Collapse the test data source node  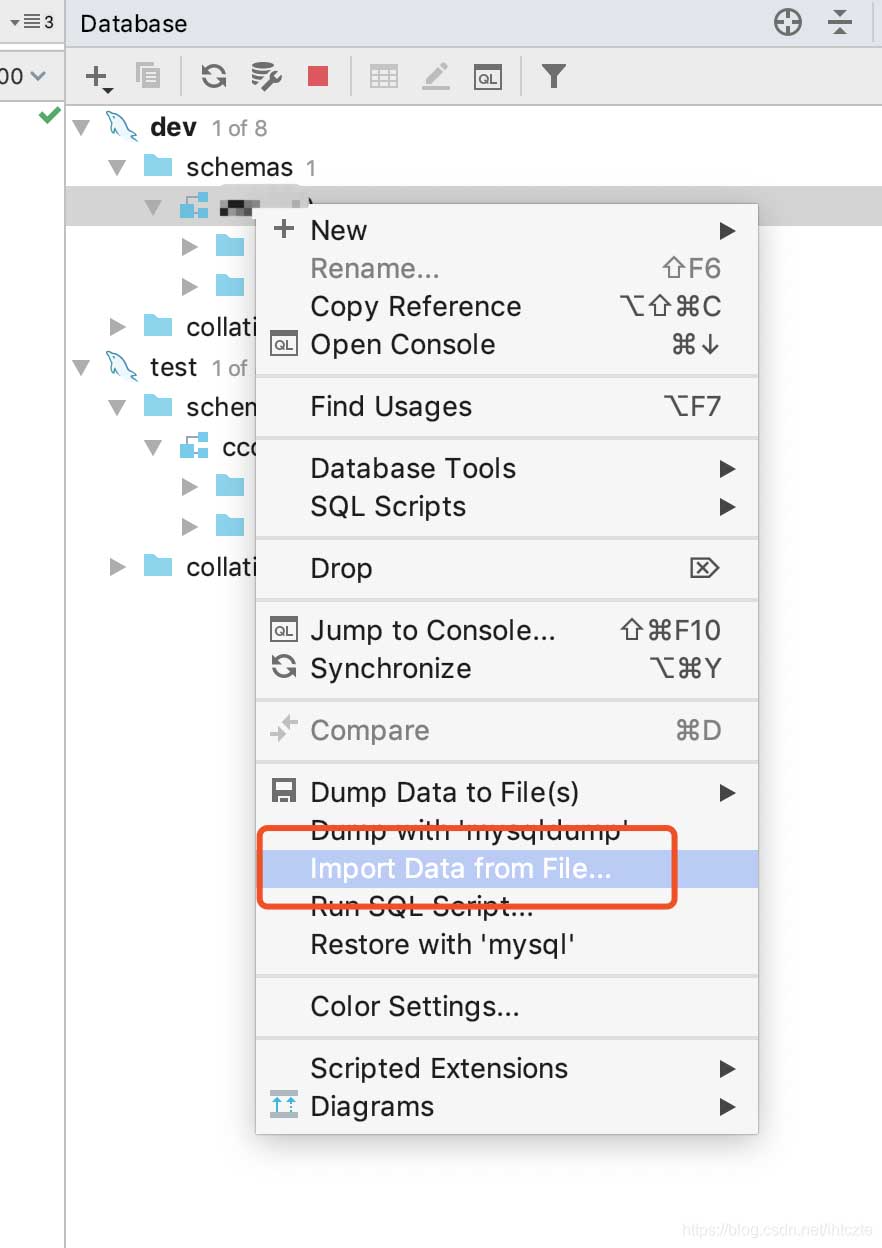(82, 367)
